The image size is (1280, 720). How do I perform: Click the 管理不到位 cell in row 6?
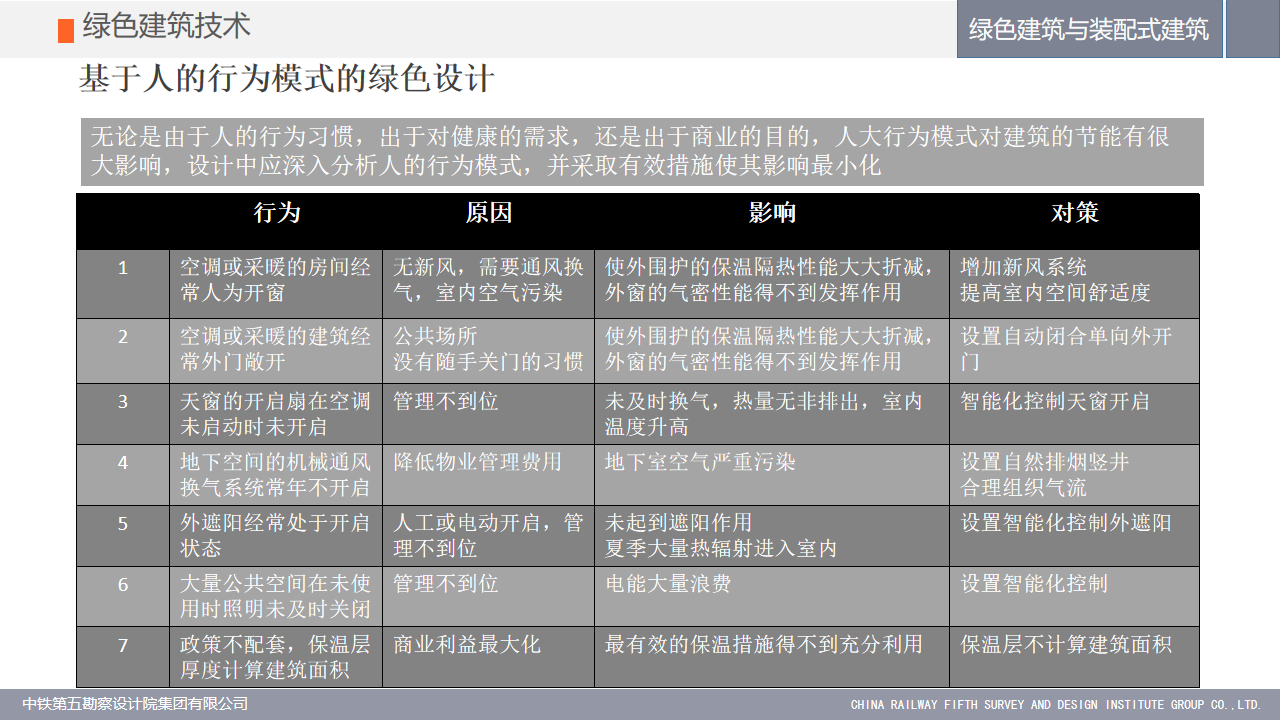[x=488, y=597]
